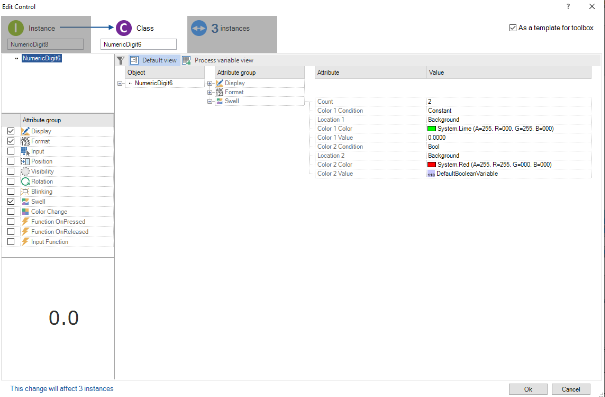
Task: Click the Swell icon in the left attribute list
Action: tap(25, 201)
